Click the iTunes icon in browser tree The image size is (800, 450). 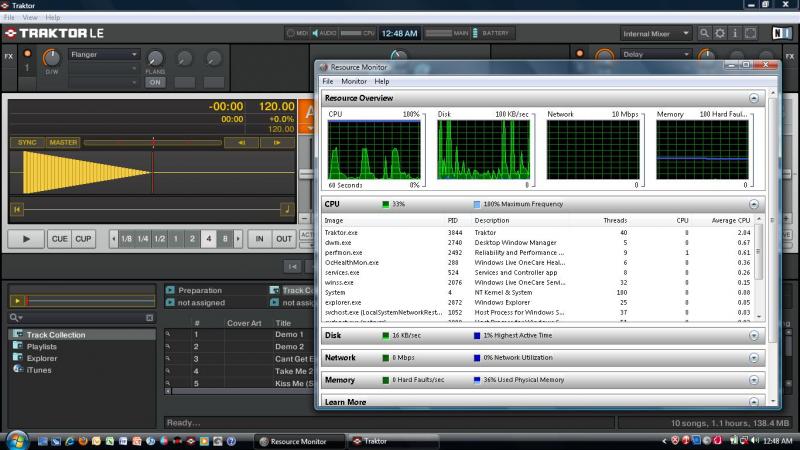(18, 369)
